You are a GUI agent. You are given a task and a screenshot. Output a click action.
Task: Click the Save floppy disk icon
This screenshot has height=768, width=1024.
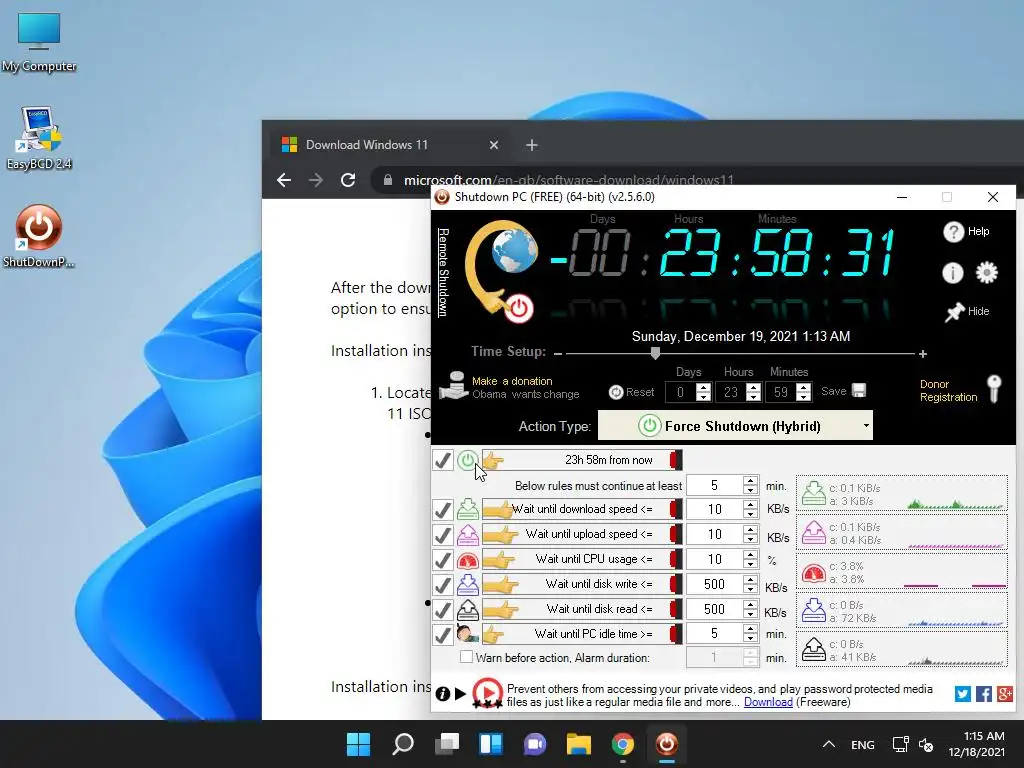coord(859,391)
